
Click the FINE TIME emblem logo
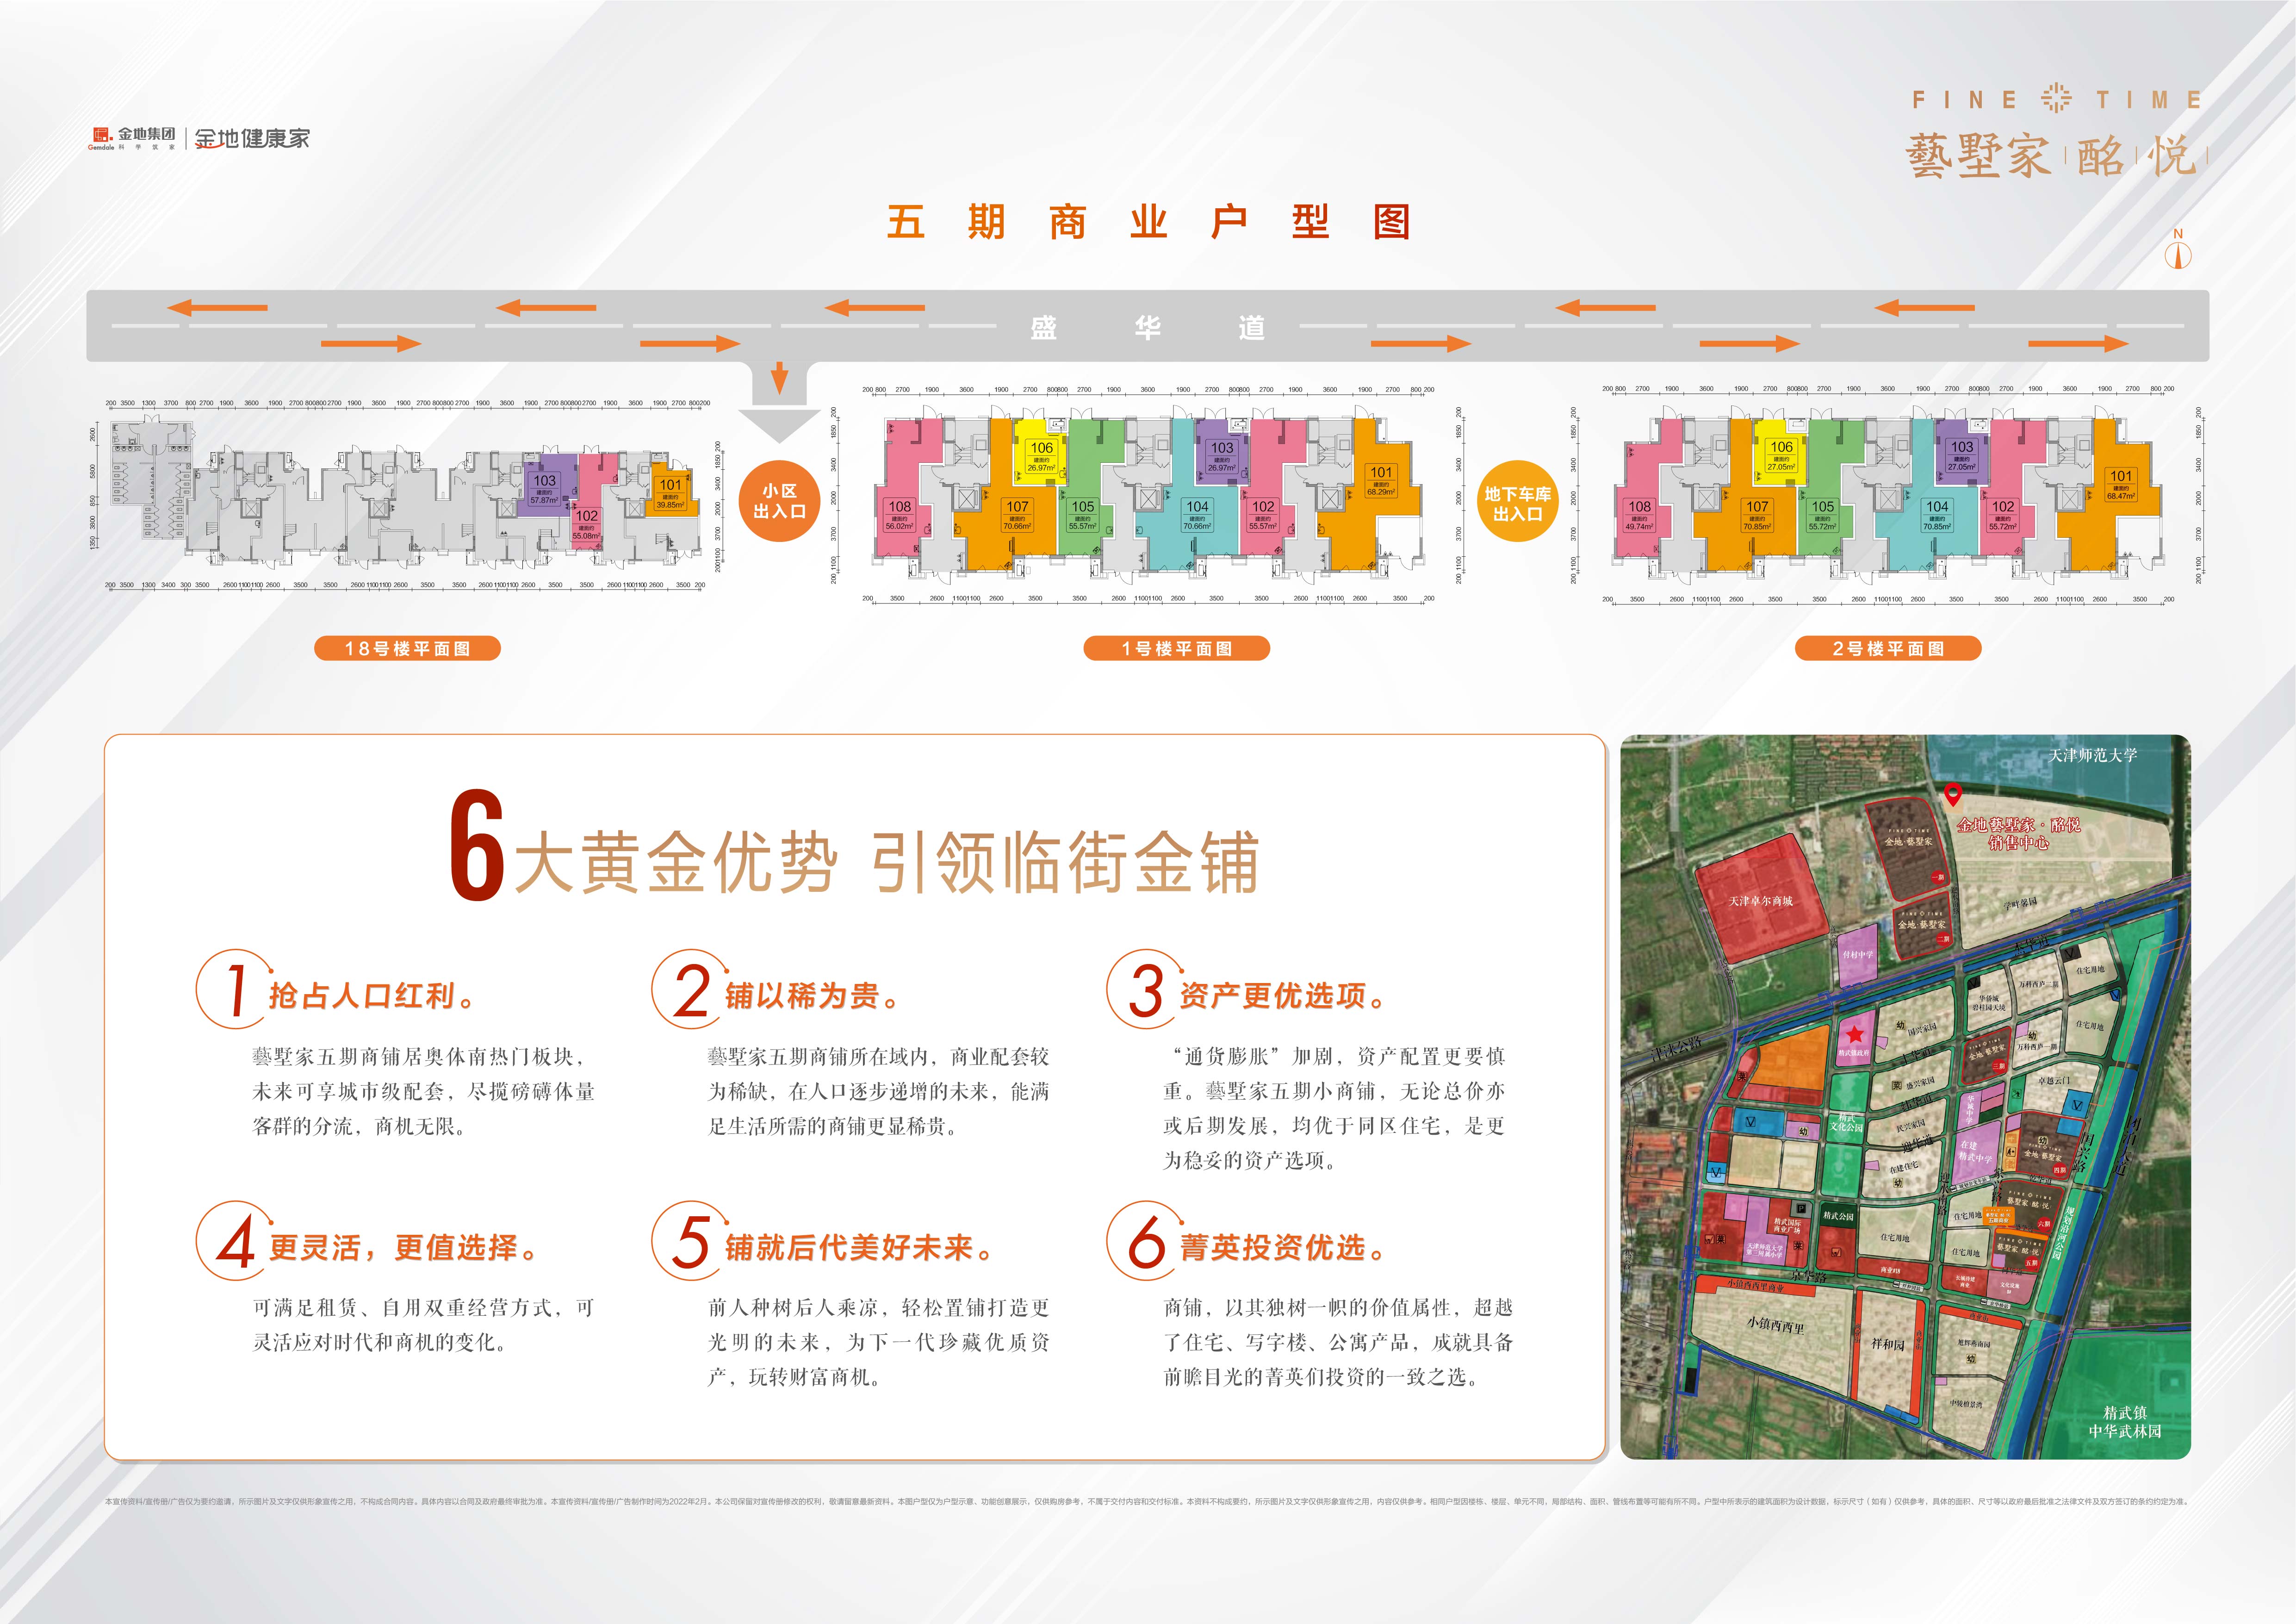2056,99
